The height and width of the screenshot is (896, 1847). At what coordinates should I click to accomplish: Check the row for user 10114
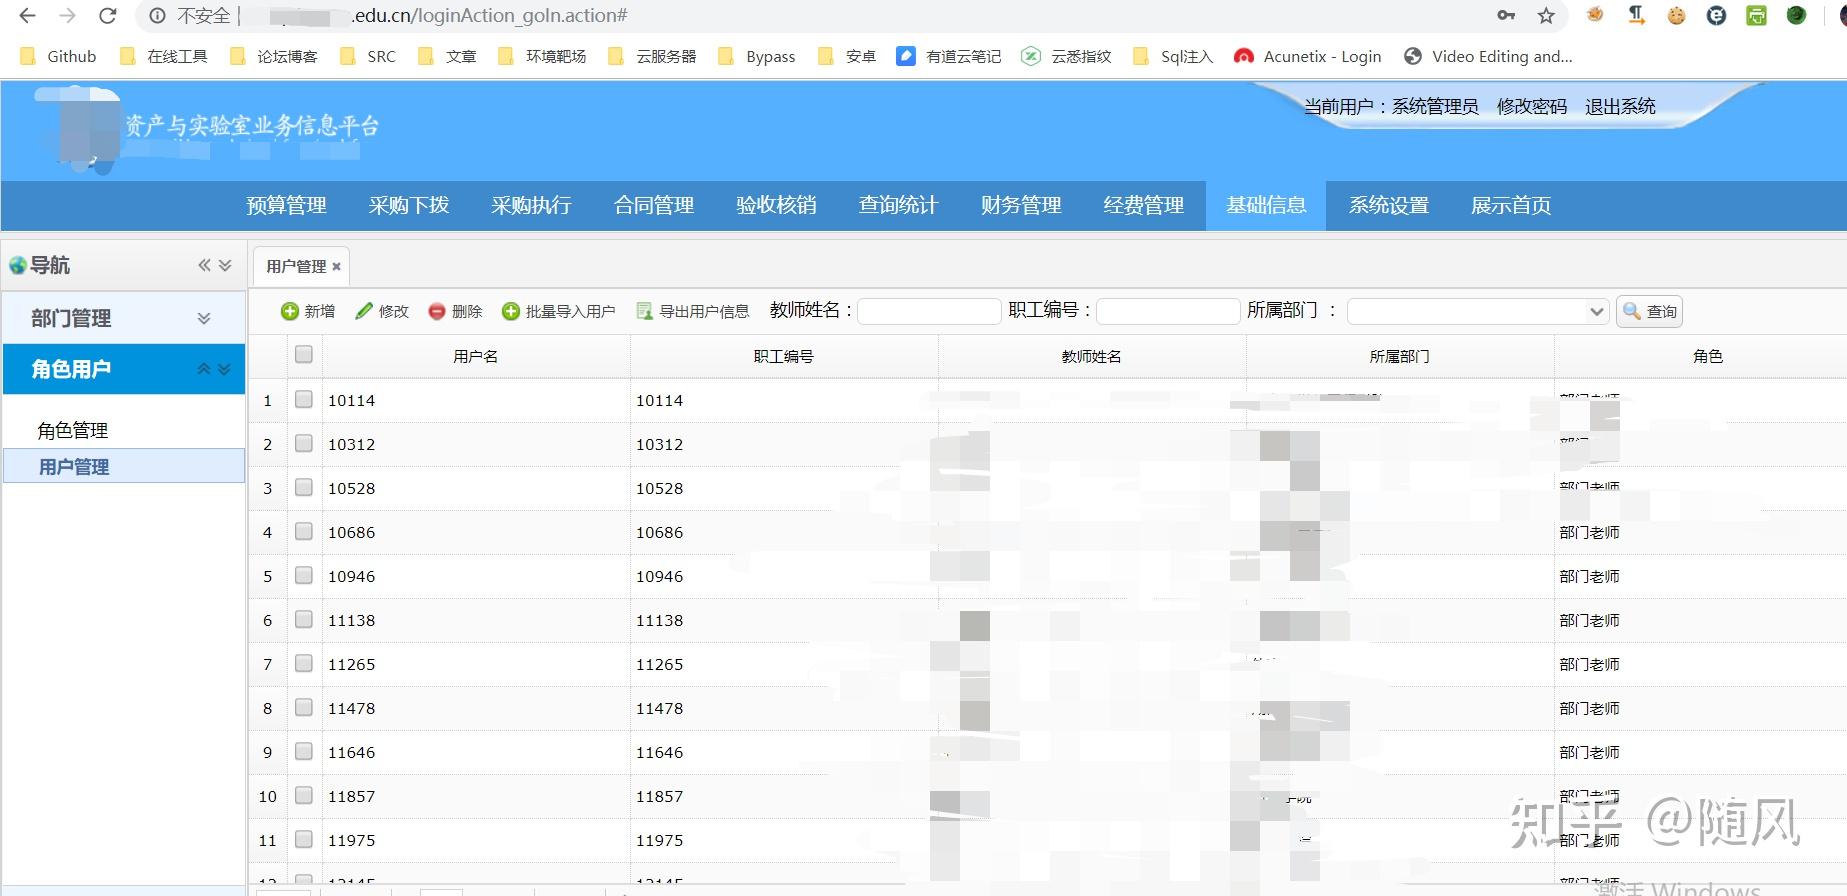point(304,399)
